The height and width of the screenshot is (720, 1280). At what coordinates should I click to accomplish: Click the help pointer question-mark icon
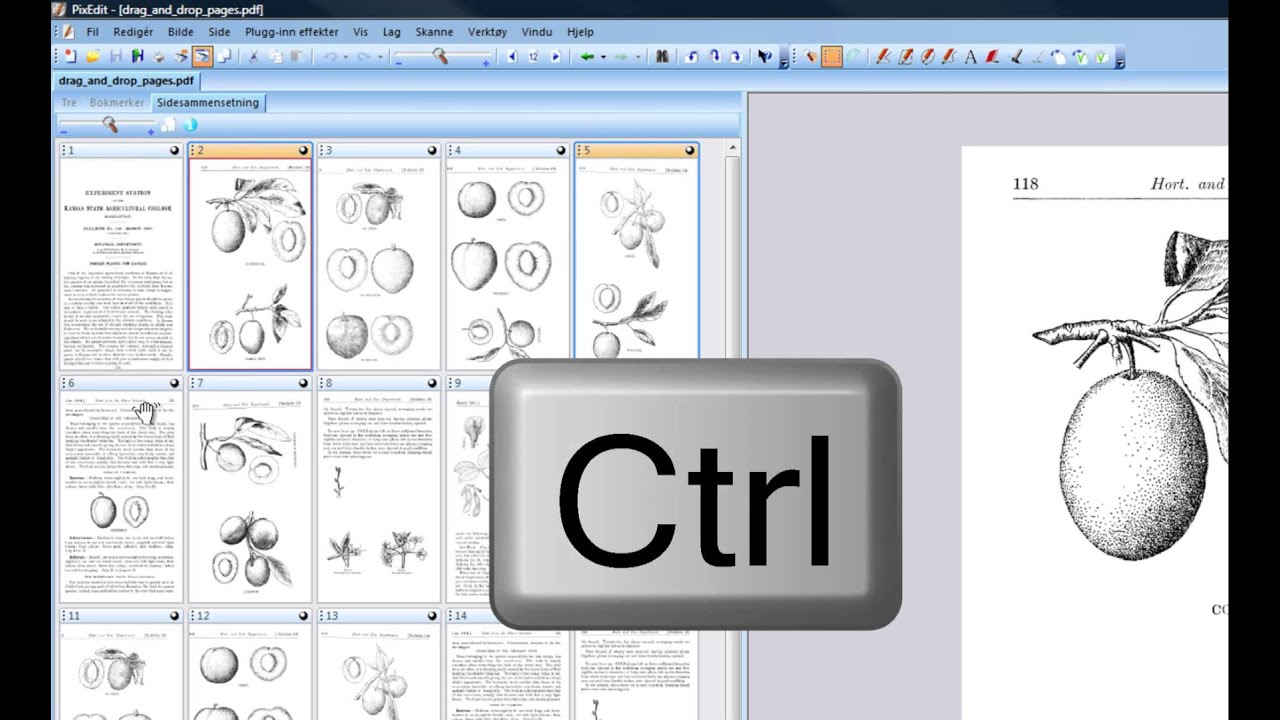pyautogui.click(x=765, y=57)
